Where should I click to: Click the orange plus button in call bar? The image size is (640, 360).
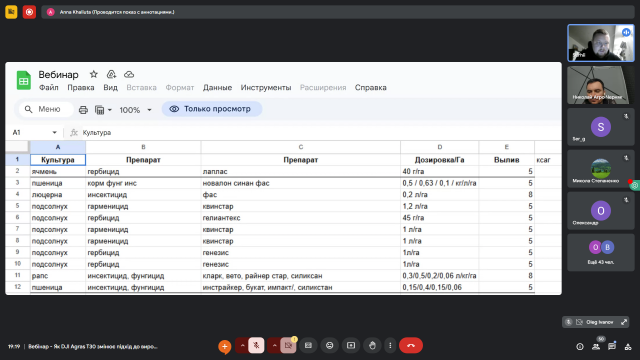pos(224,347)
